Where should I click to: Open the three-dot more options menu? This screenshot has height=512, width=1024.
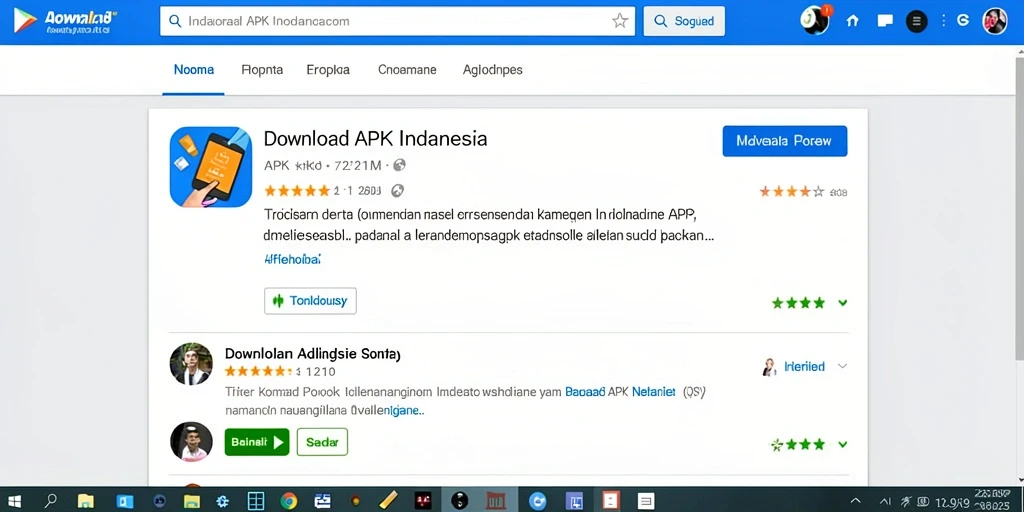coord(943,21)
